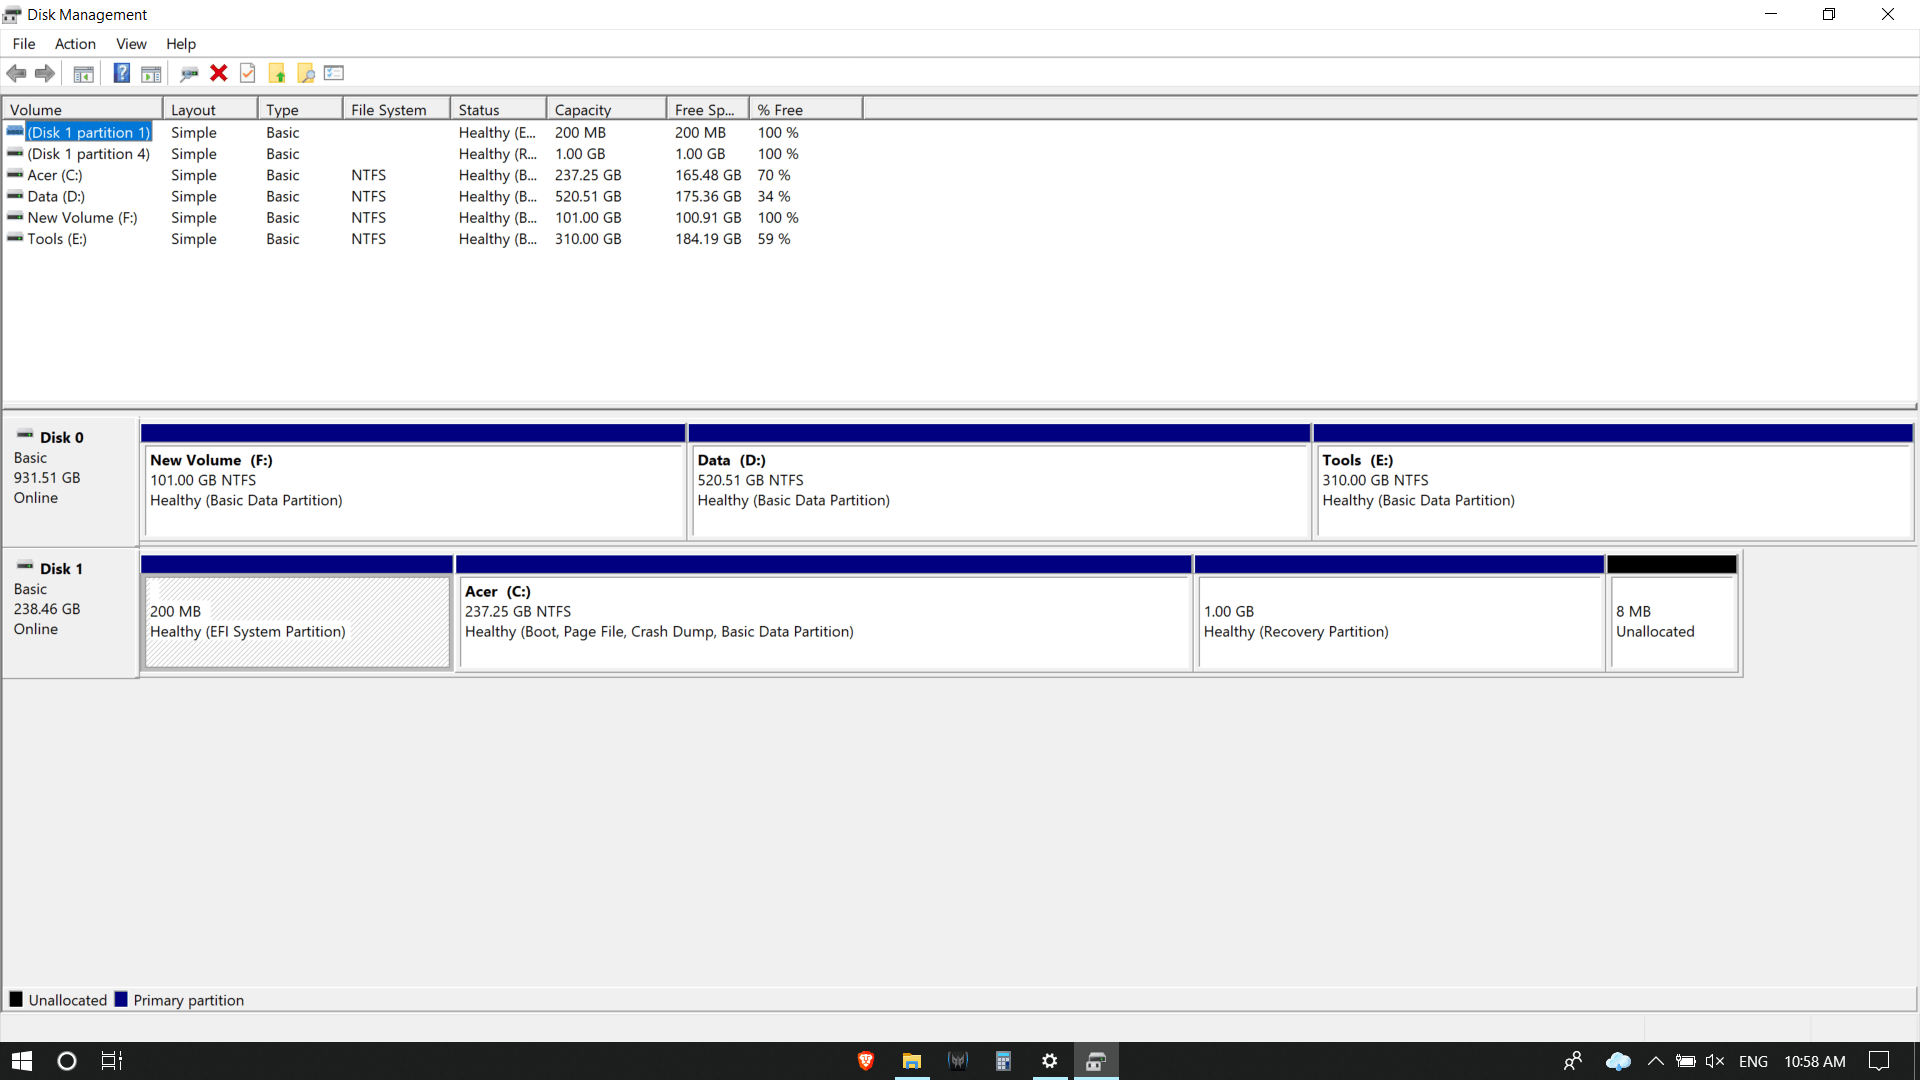Open File Explorer from taskbar

click(x=911, y=1061)
